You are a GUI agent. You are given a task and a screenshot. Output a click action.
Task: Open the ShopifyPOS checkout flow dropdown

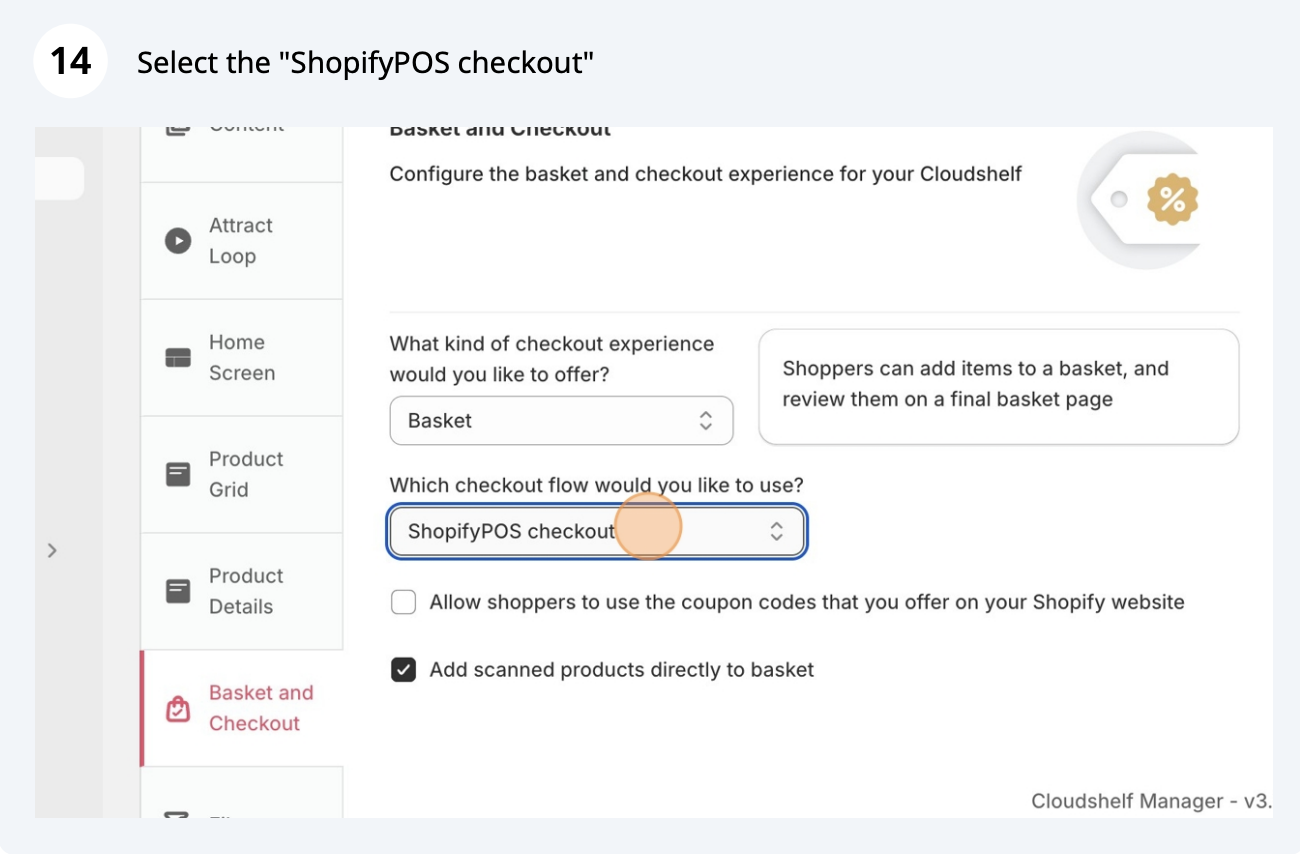point(597,532)
